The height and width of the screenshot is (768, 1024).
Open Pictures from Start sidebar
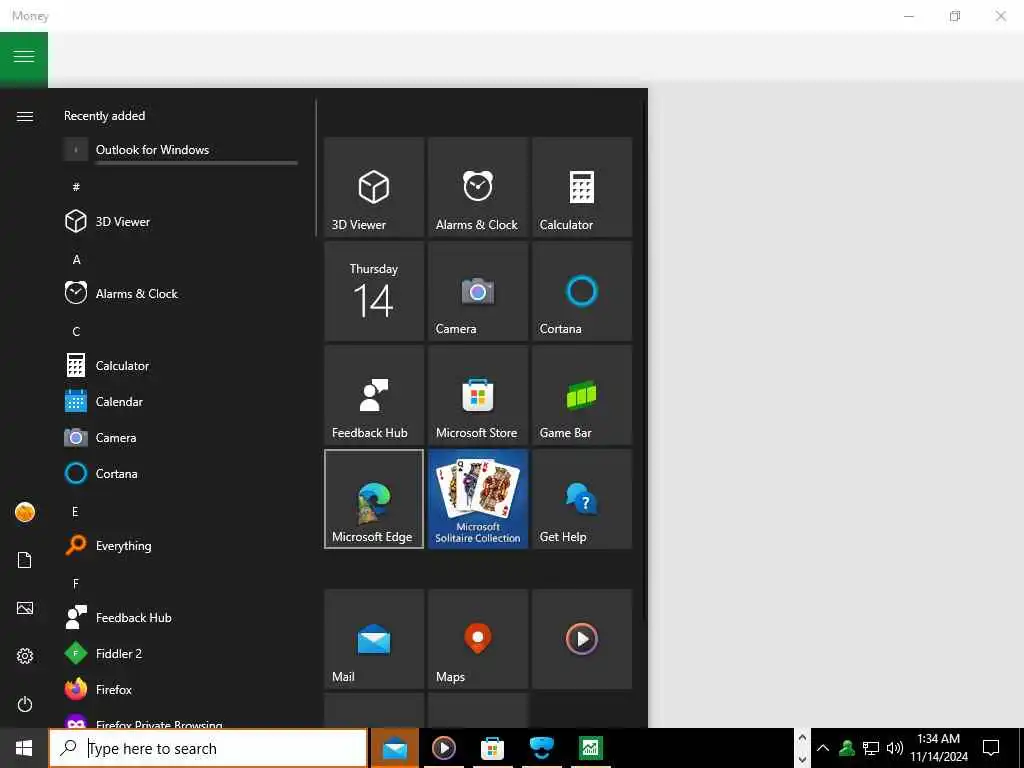click(25, 609)
